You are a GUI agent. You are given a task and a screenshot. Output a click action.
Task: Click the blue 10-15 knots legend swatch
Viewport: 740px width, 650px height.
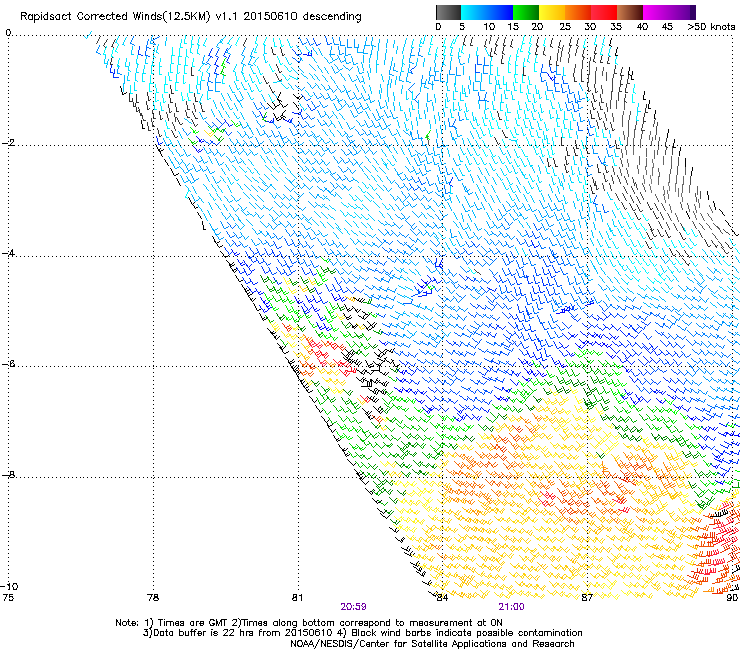pos(500,12)
